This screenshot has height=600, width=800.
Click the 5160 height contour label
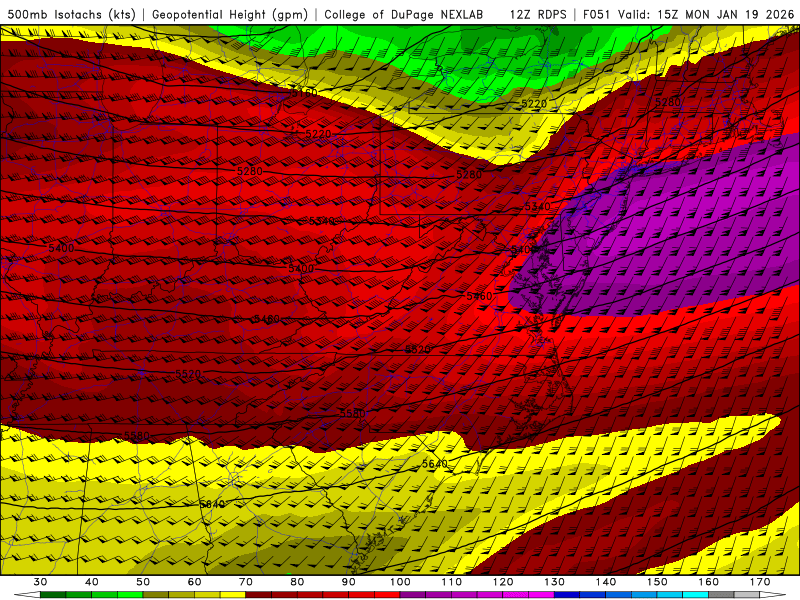pyautogui.click(x=305, y=93)
